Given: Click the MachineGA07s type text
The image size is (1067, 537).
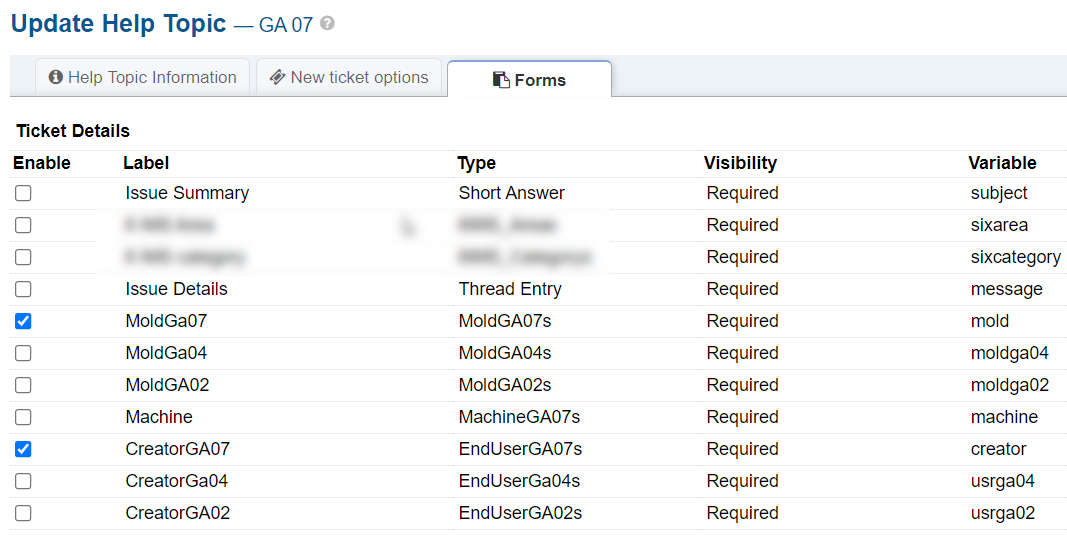Looking at the screenshot, I should click(519, 417).
